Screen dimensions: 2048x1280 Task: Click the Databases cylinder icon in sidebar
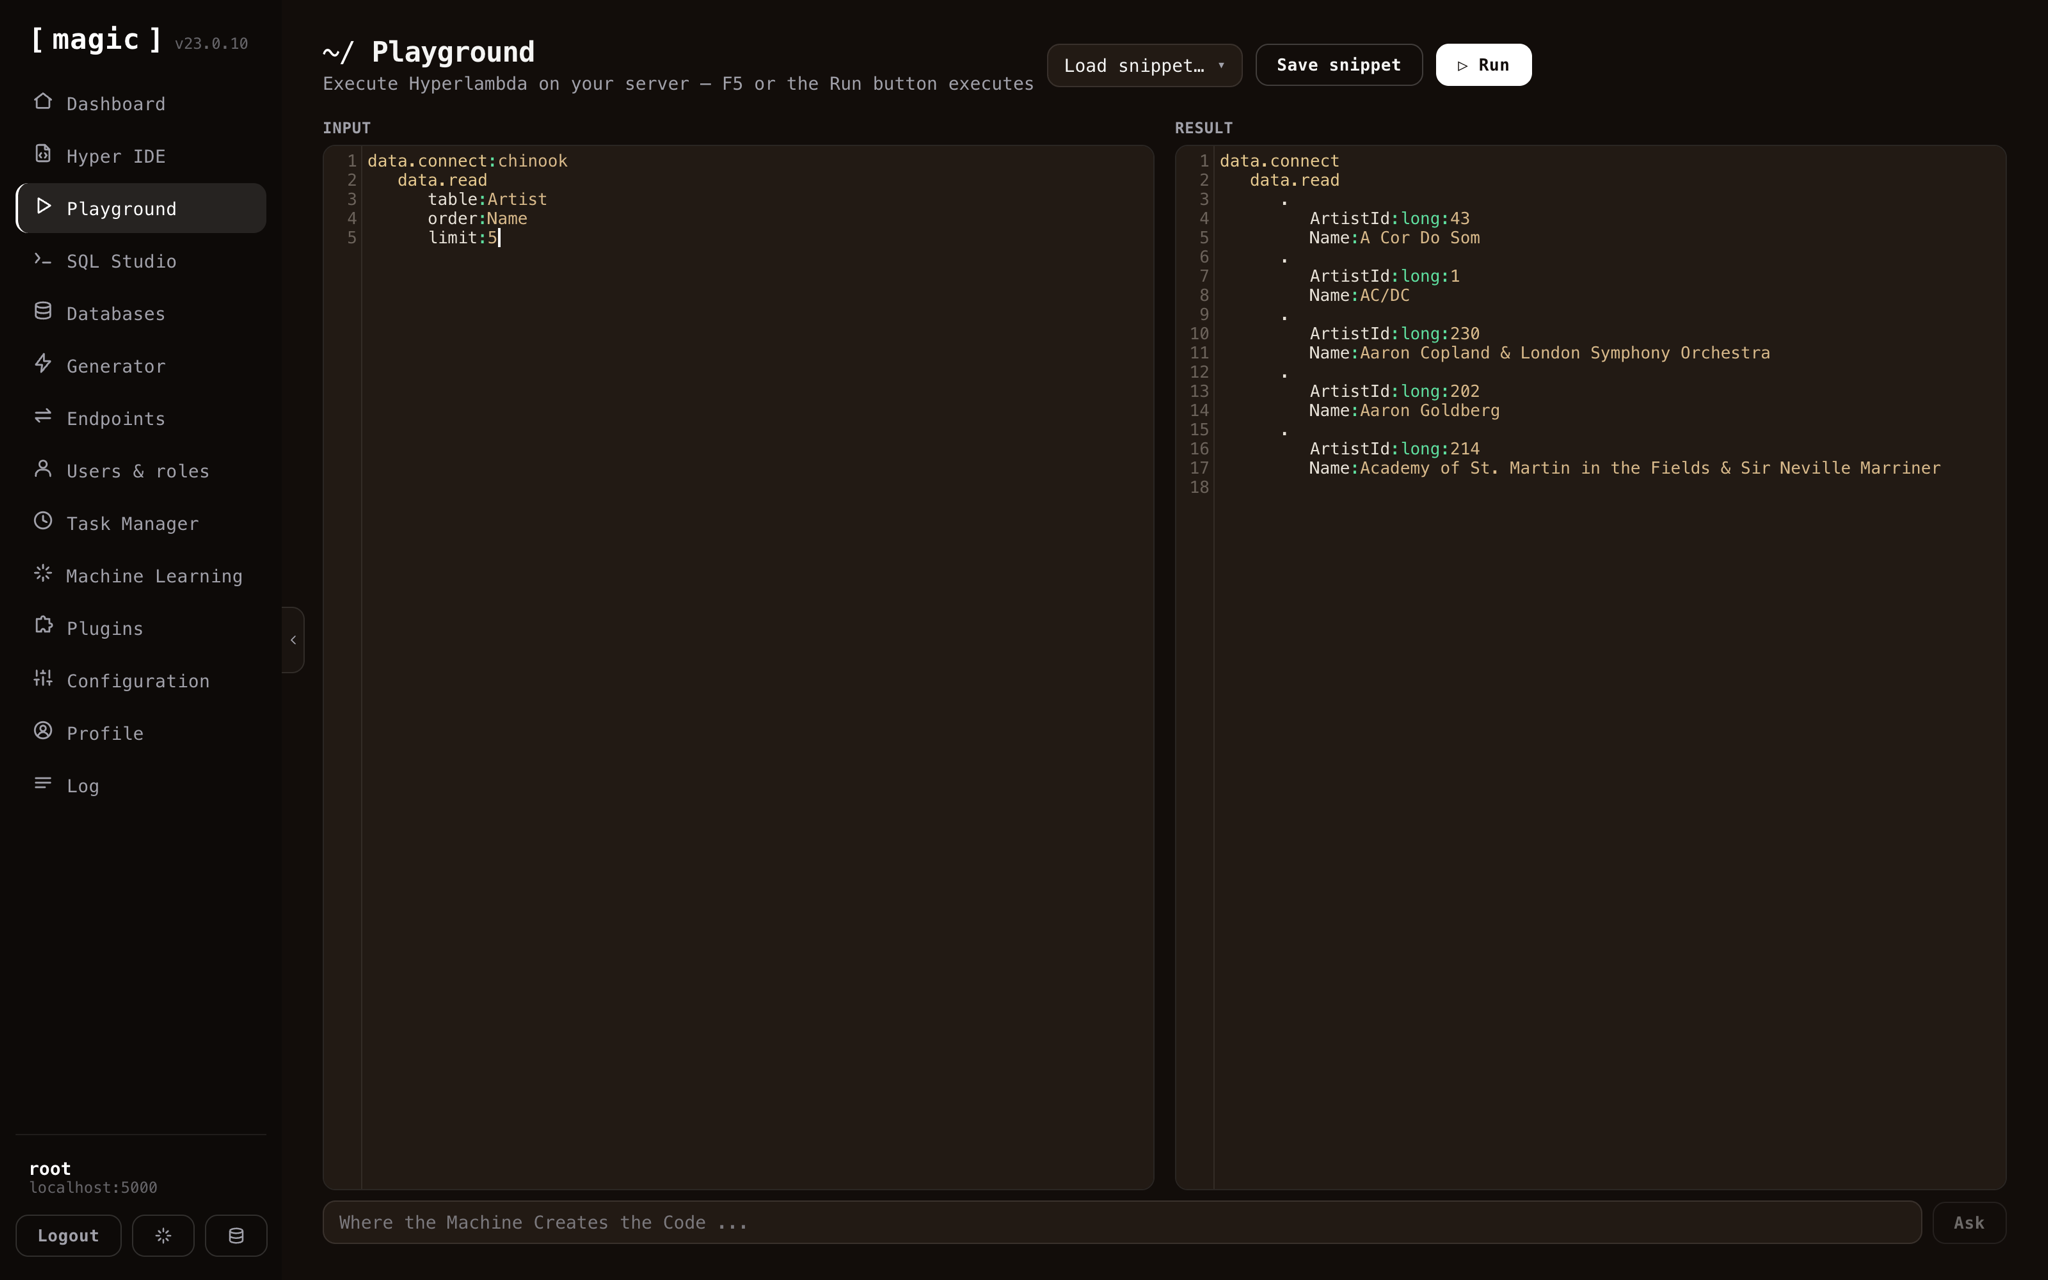tap(43, 311)
